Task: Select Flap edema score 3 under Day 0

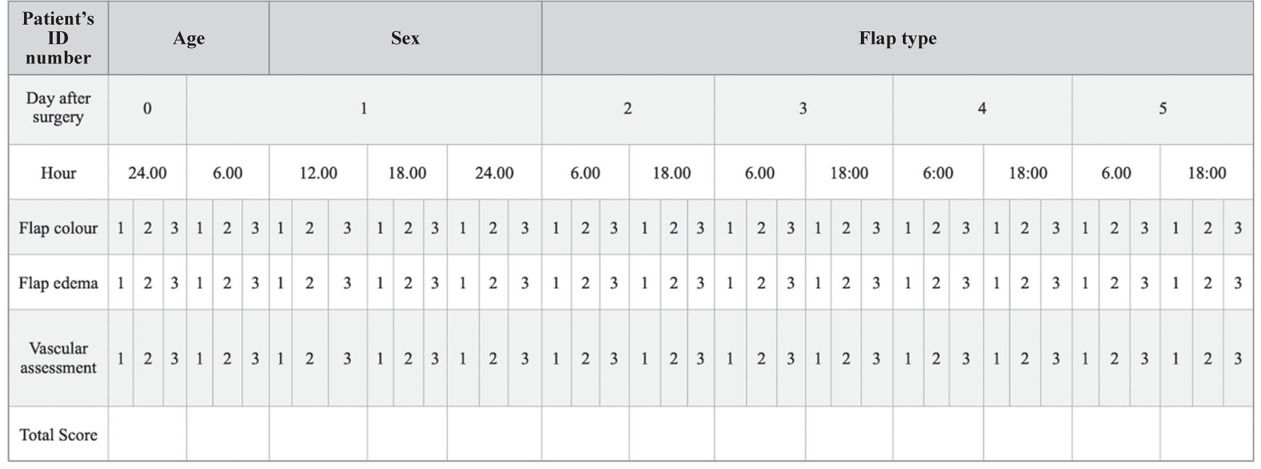Action: click(174, 283)
